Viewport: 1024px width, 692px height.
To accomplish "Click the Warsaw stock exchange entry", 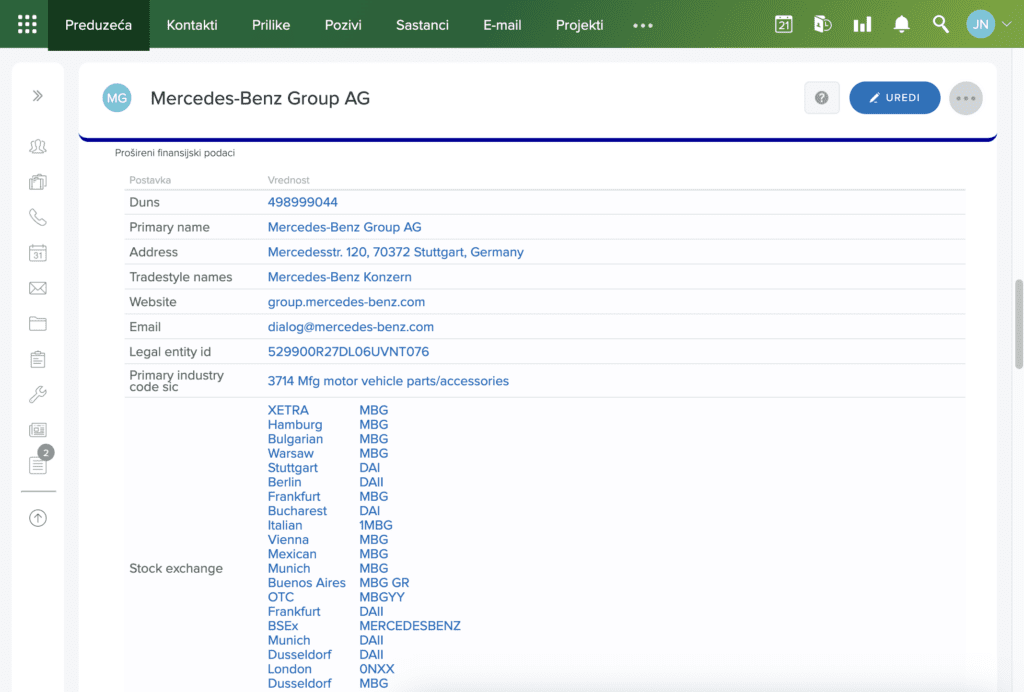I will coord(291,453).
